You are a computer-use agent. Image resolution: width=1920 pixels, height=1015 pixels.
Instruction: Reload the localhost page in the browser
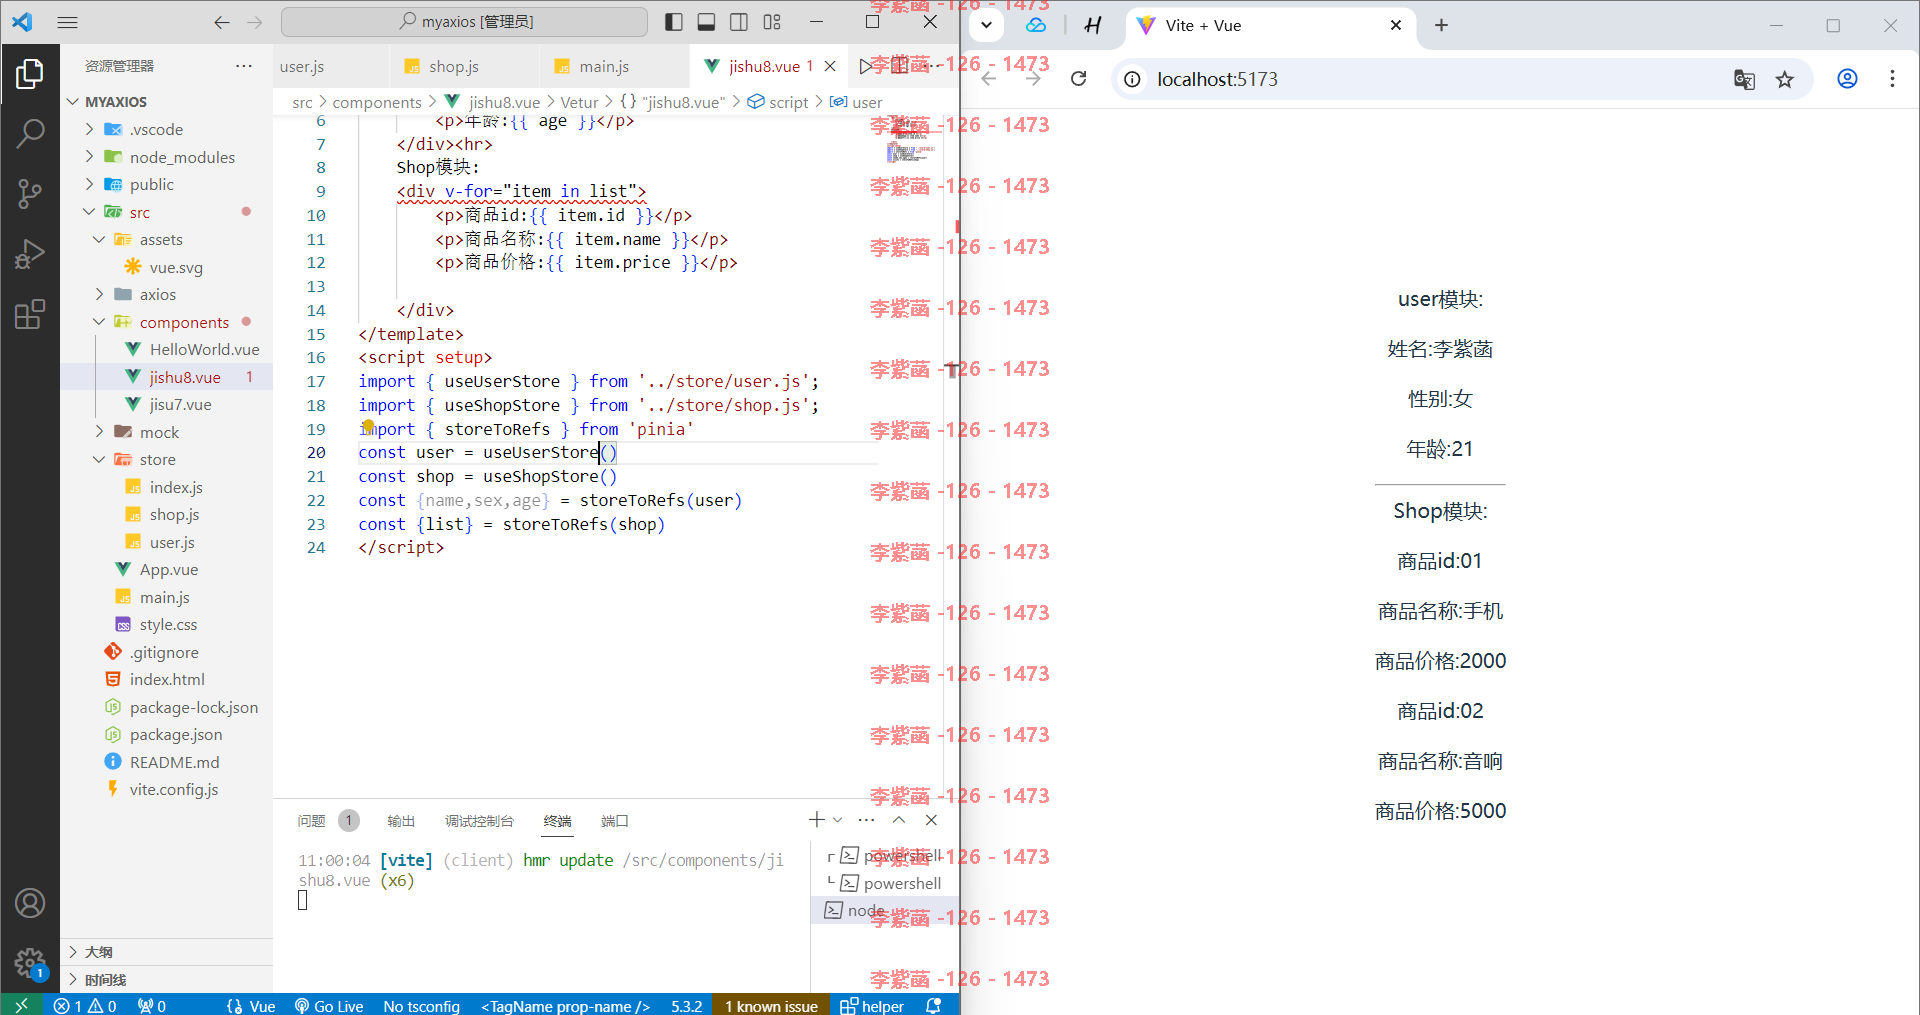1078,79
